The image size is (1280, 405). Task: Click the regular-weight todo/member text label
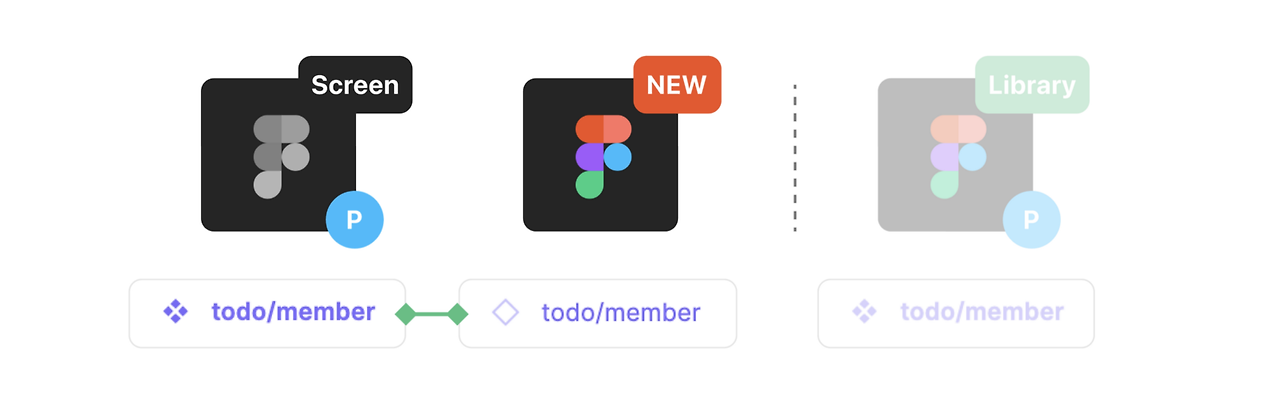click(621, 313)
